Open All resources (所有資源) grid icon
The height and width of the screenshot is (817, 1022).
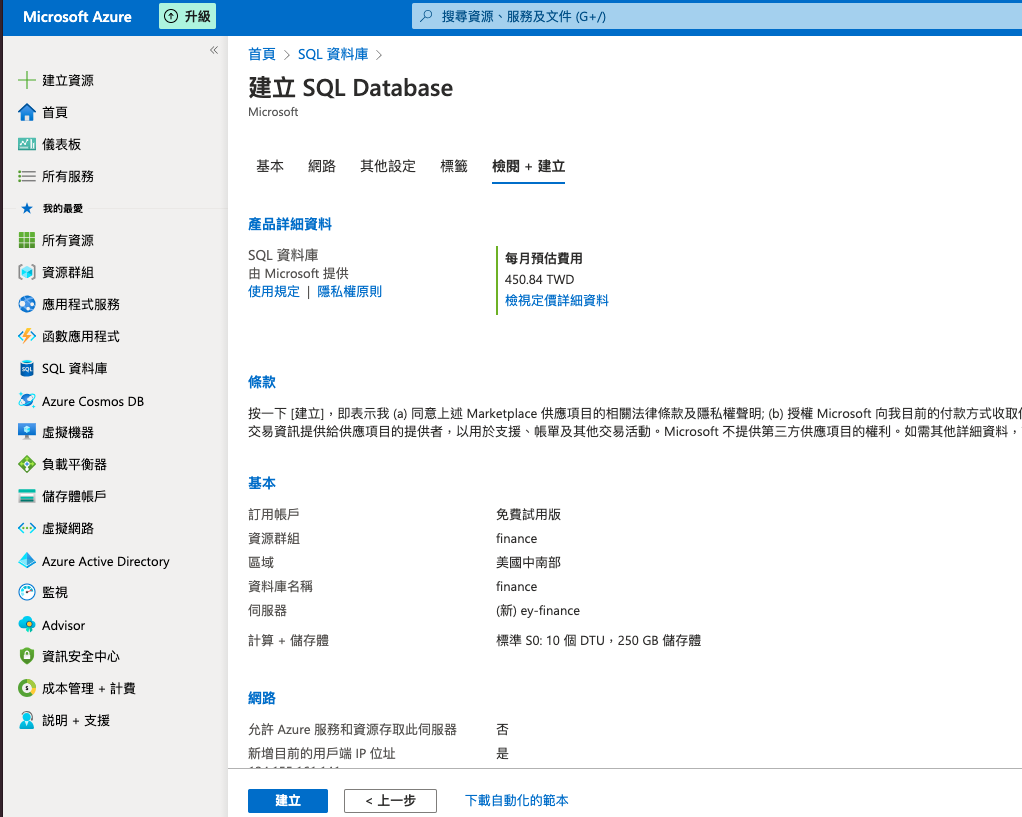[27, 240]
